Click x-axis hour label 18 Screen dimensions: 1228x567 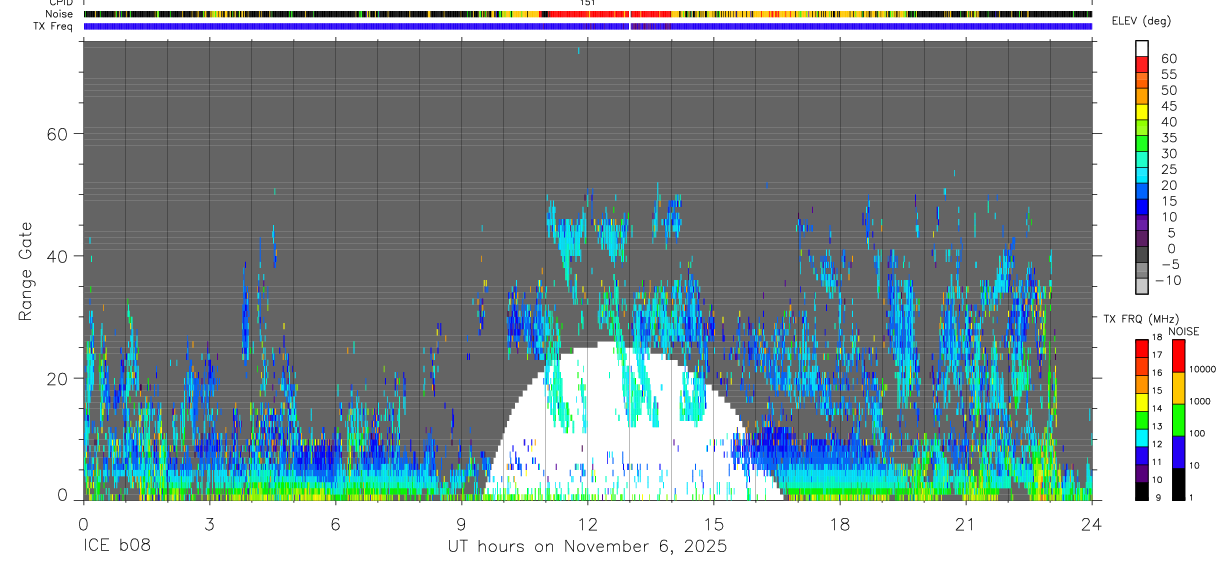[839, 524]
